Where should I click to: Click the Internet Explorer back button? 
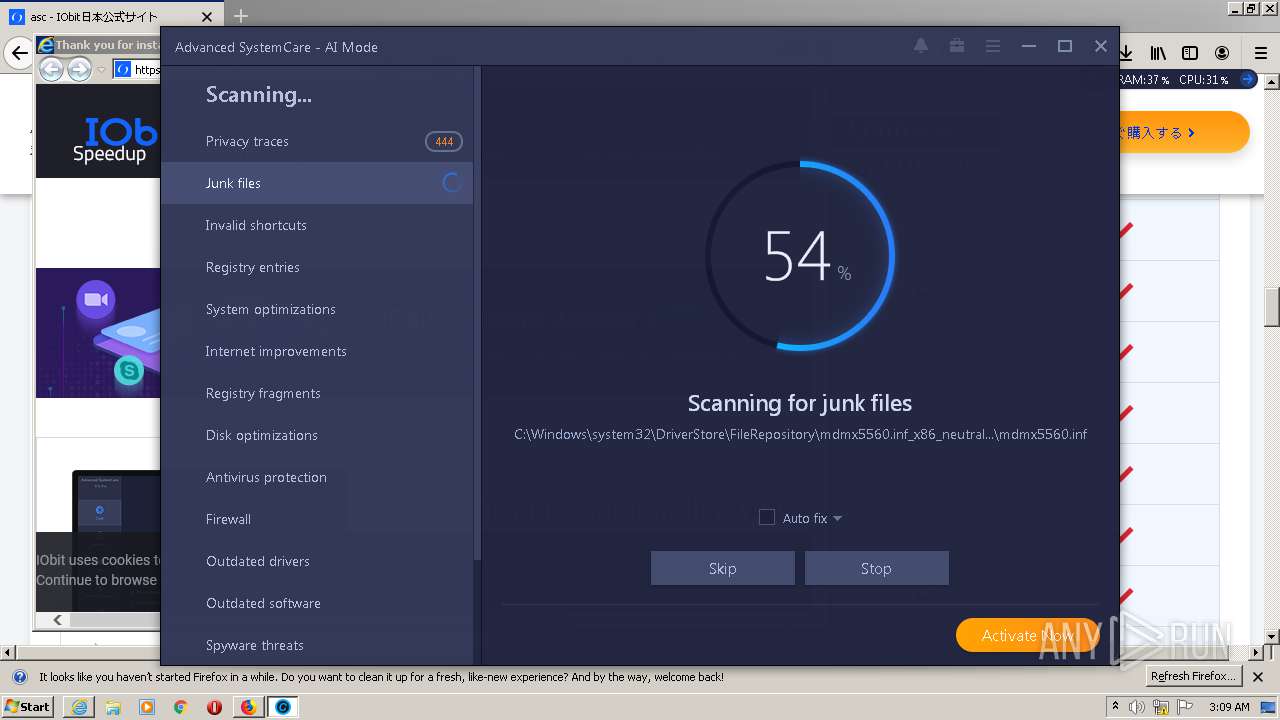click(52, 69)
